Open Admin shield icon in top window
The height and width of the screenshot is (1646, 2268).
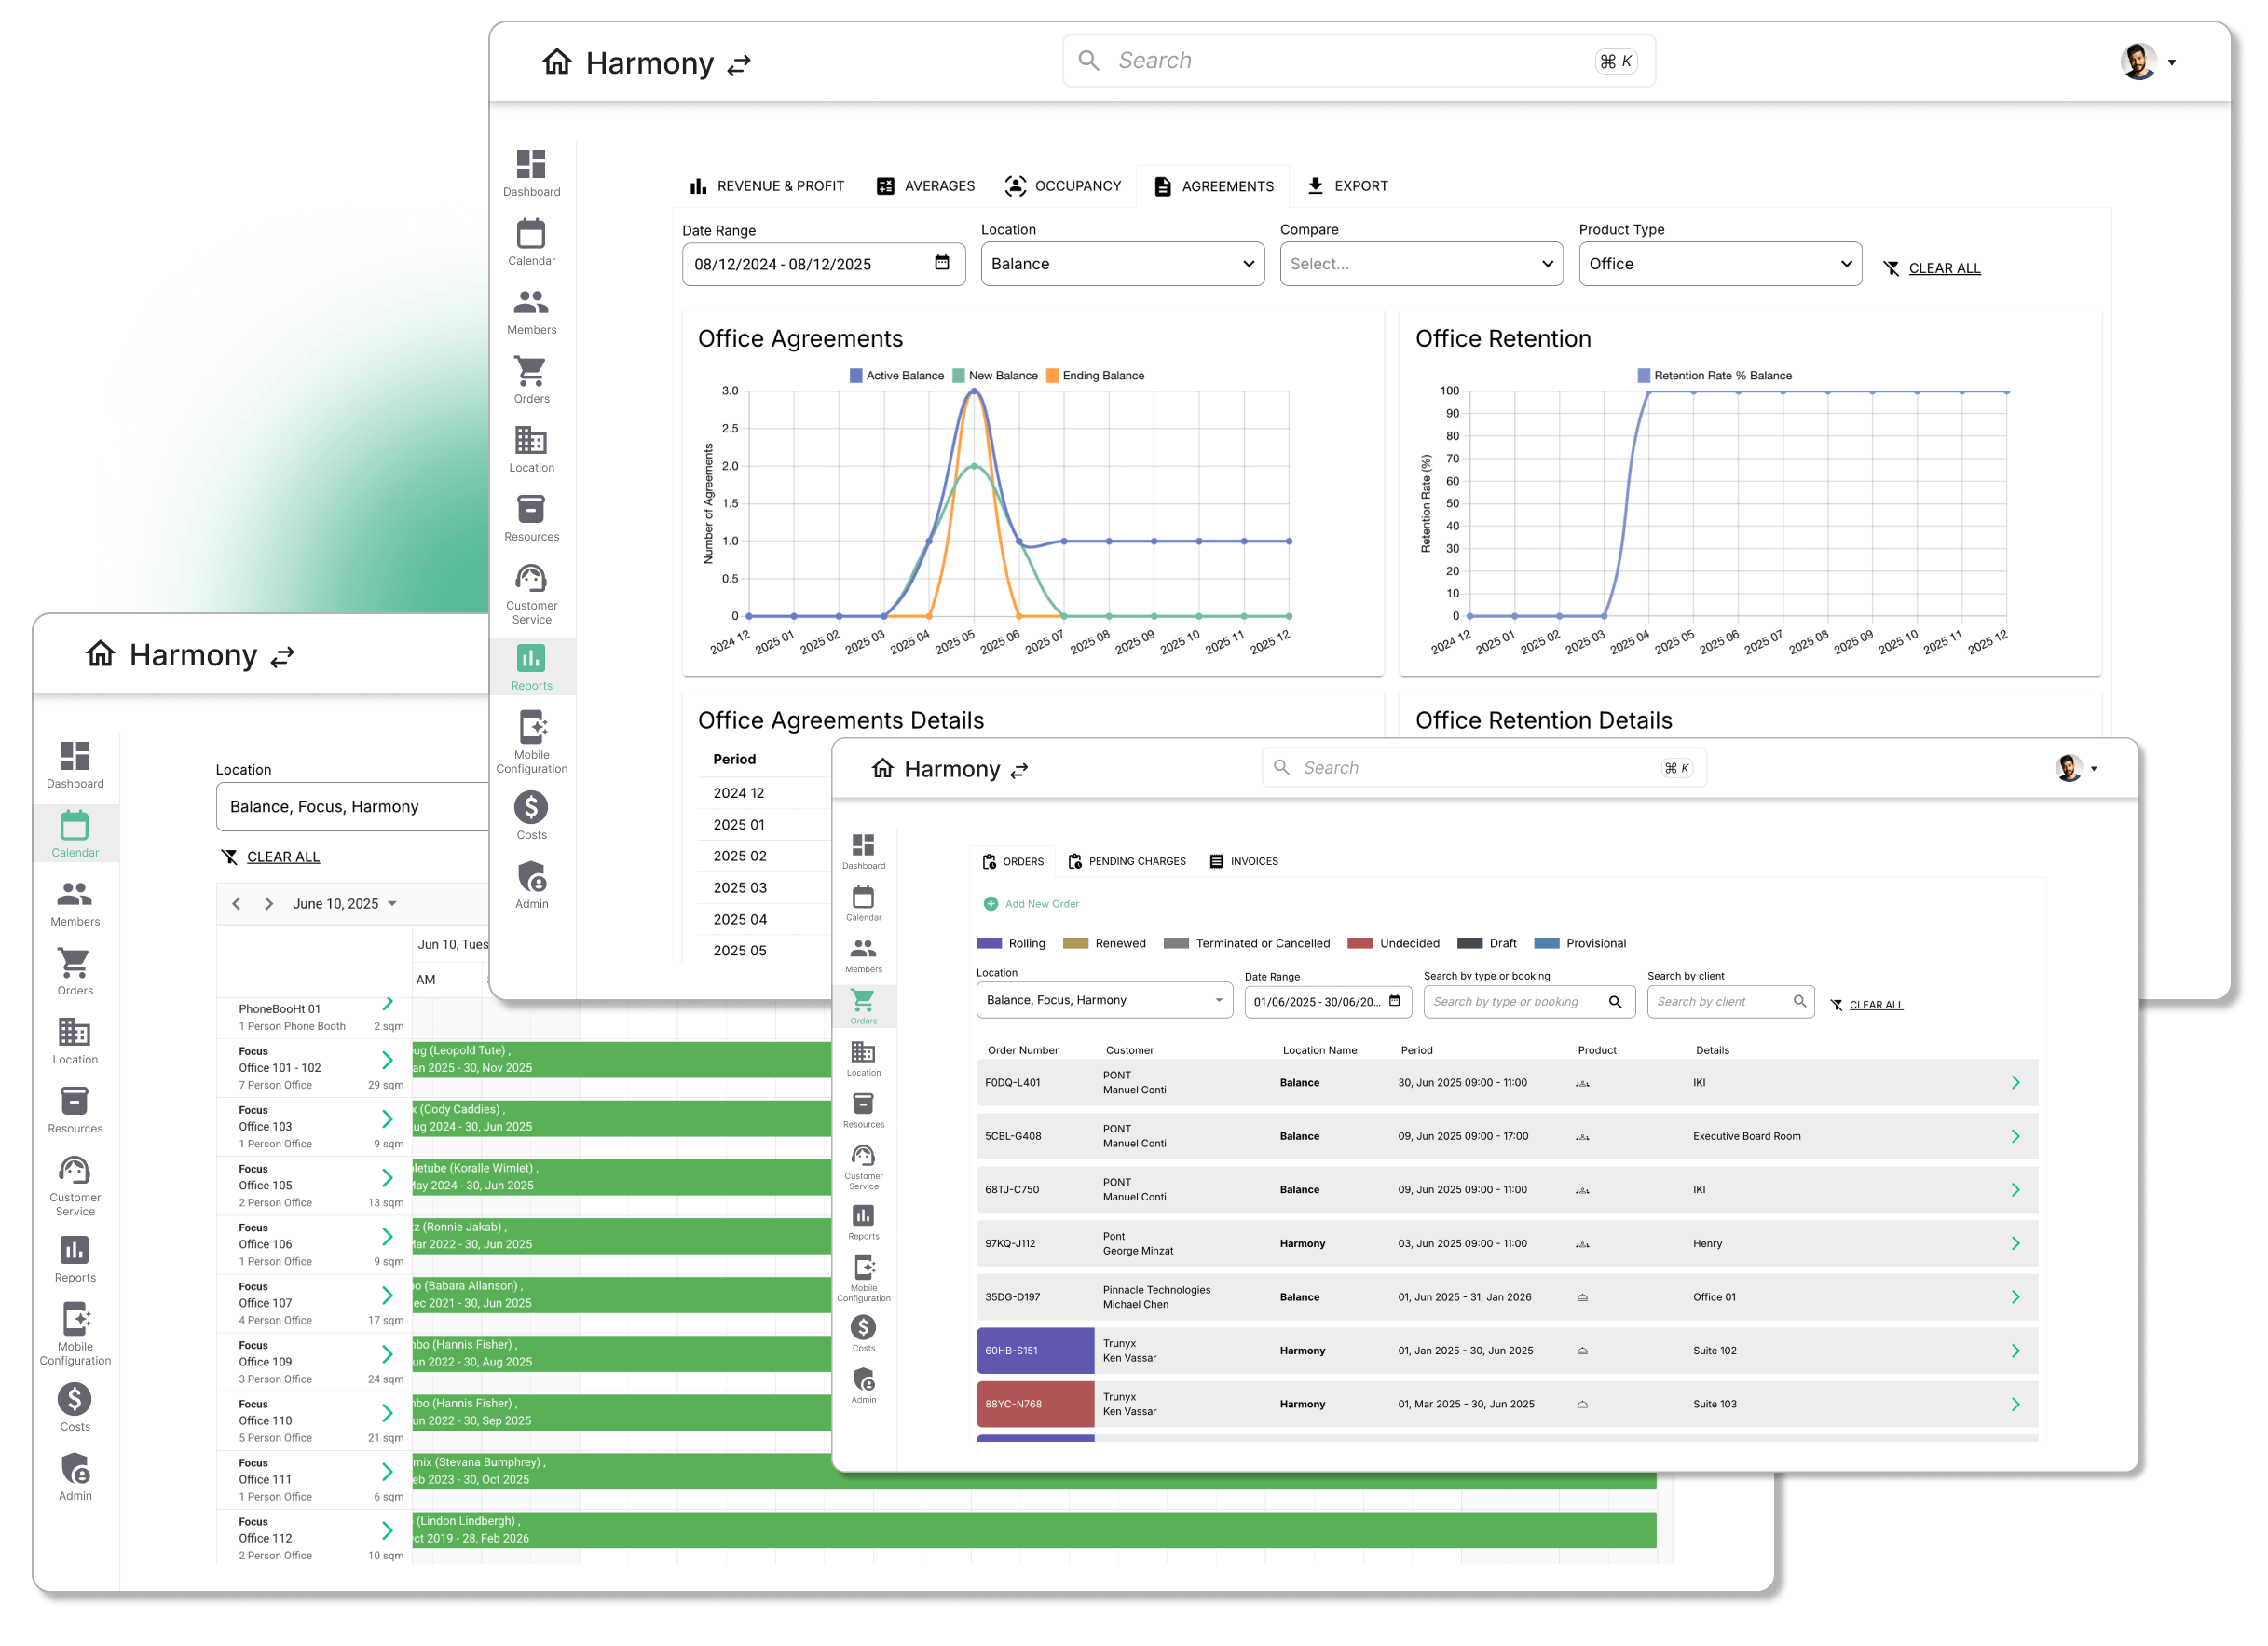pos(531,877)
